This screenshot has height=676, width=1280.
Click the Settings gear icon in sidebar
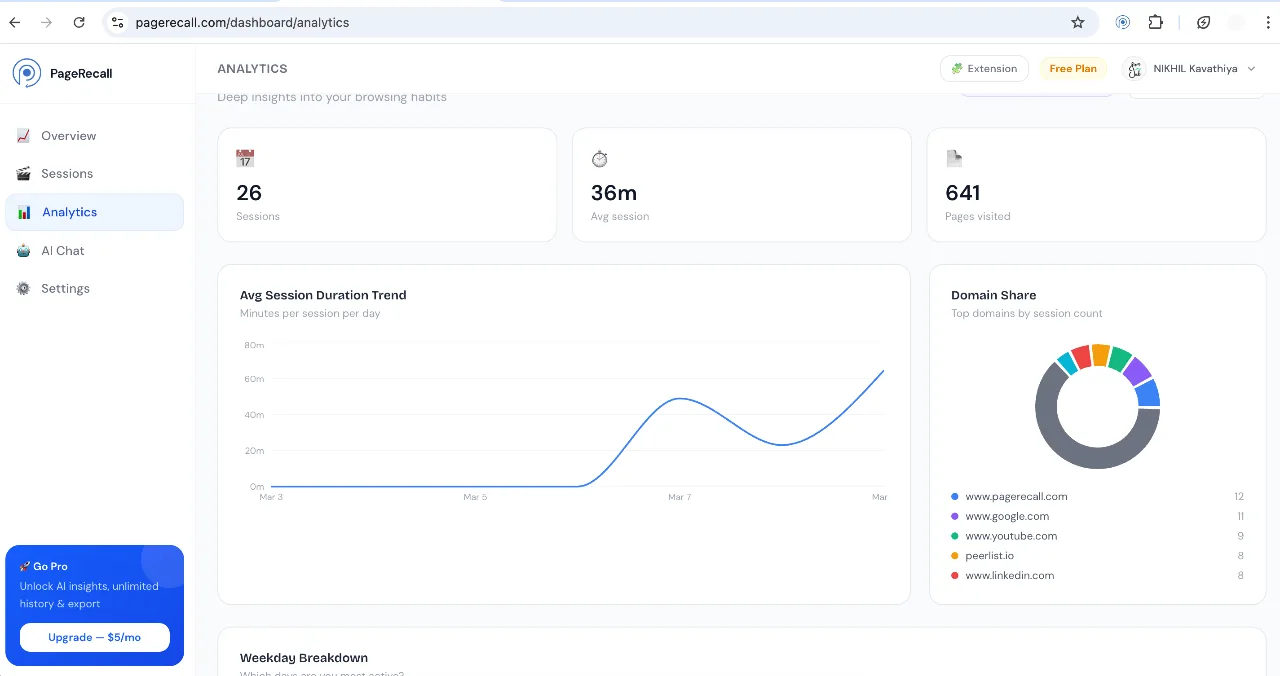(x=23, y=289)
